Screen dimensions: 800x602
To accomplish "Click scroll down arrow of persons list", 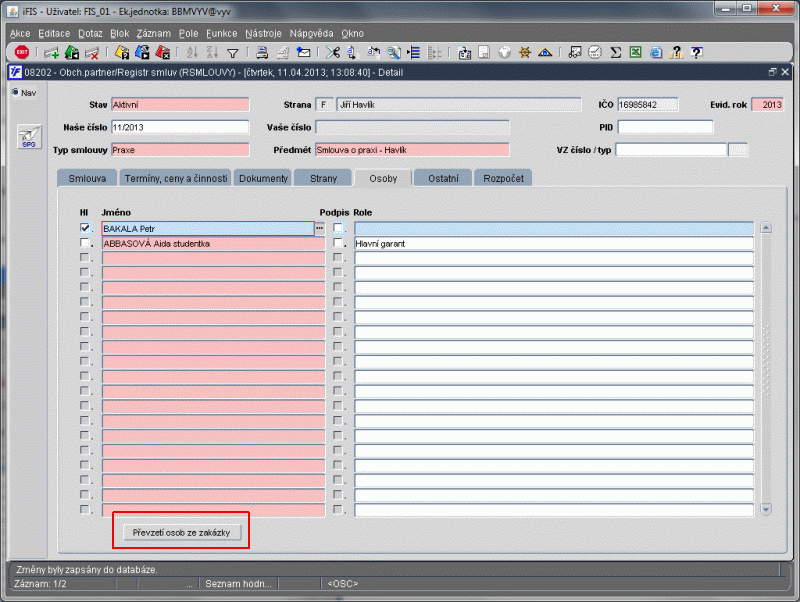I will click(x=766, y=509).
